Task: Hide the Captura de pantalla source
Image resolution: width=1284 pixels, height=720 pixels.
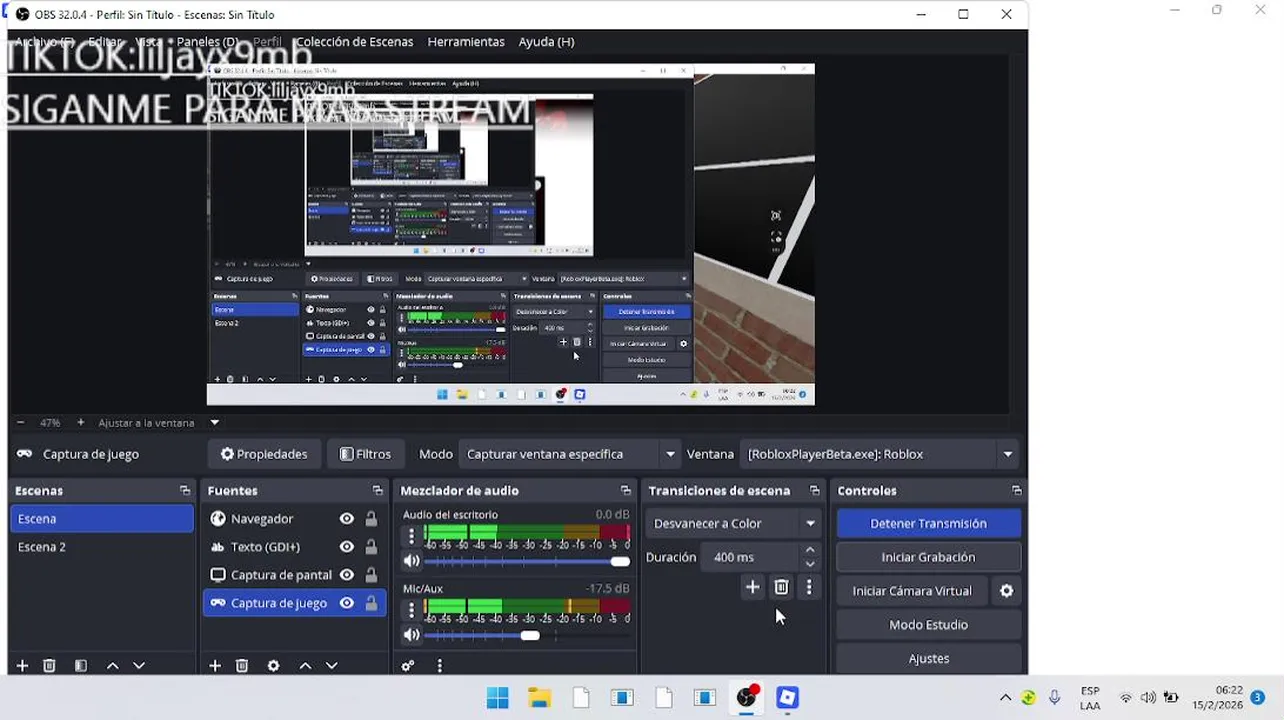Action: pos(347,575)
